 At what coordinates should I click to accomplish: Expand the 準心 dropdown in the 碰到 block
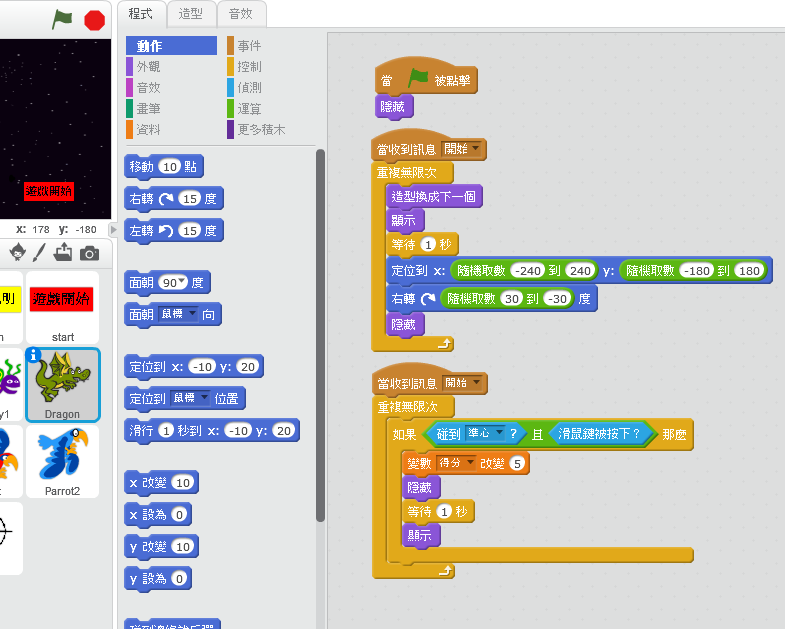point(483,434)
